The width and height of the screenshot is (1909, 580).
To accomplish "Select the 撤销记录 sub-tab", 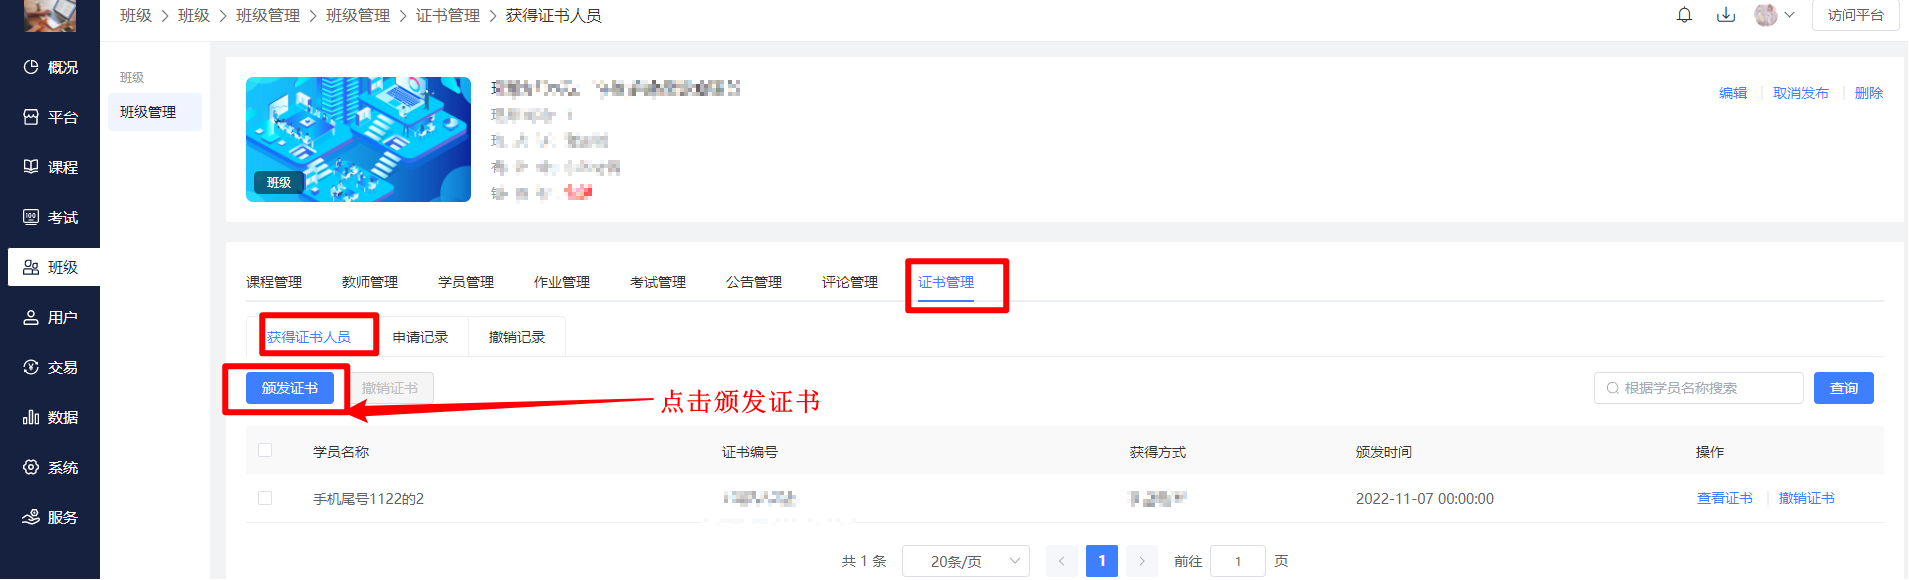I will 517,337.
